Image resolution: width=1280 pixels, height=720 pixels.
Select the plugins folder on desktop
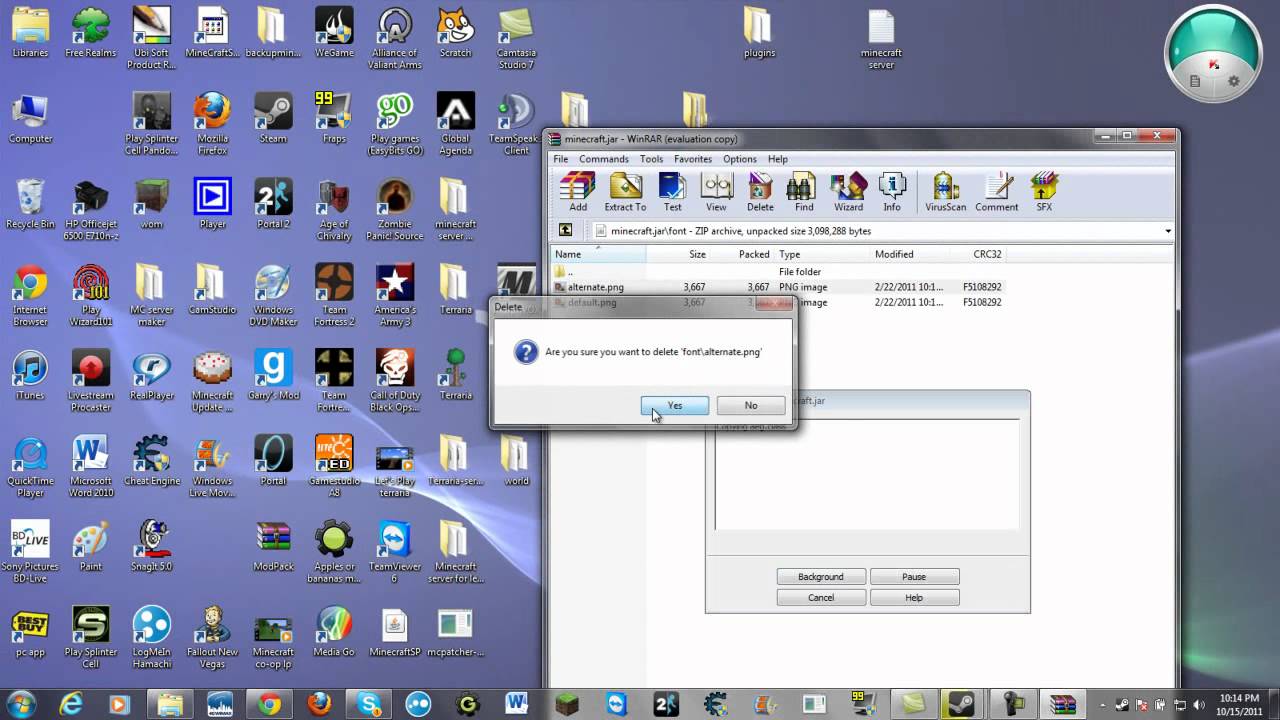tap(759, 33)
